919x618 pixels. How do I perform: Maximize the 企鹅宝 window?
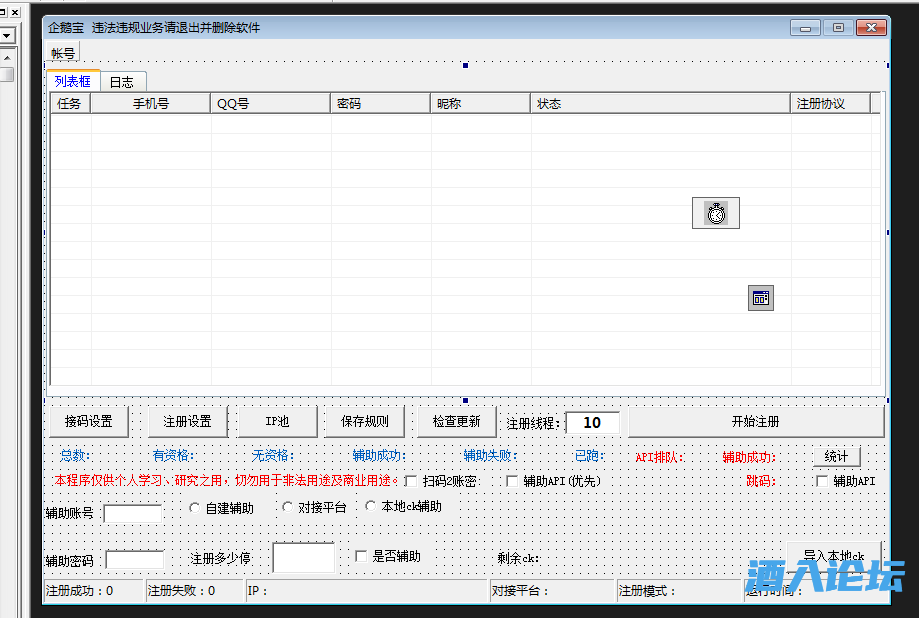coord(838,28)
